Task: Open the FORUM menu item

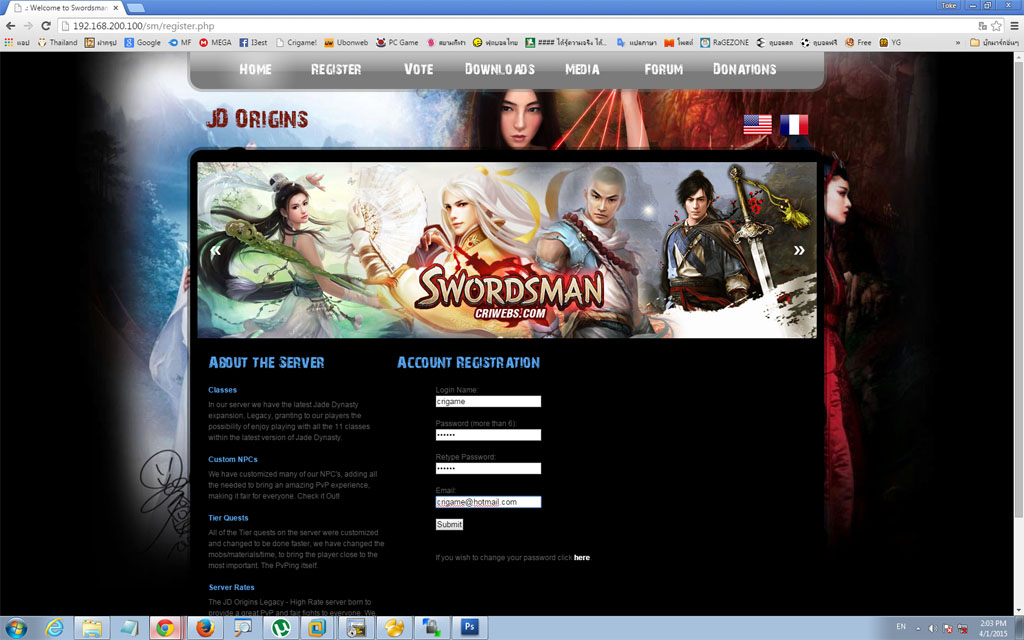Action: [x=664, y=69]
